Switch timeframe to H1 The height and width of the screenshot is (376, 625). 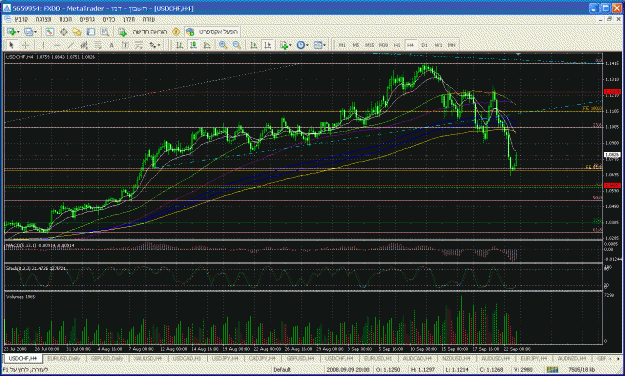pos(397,45)
